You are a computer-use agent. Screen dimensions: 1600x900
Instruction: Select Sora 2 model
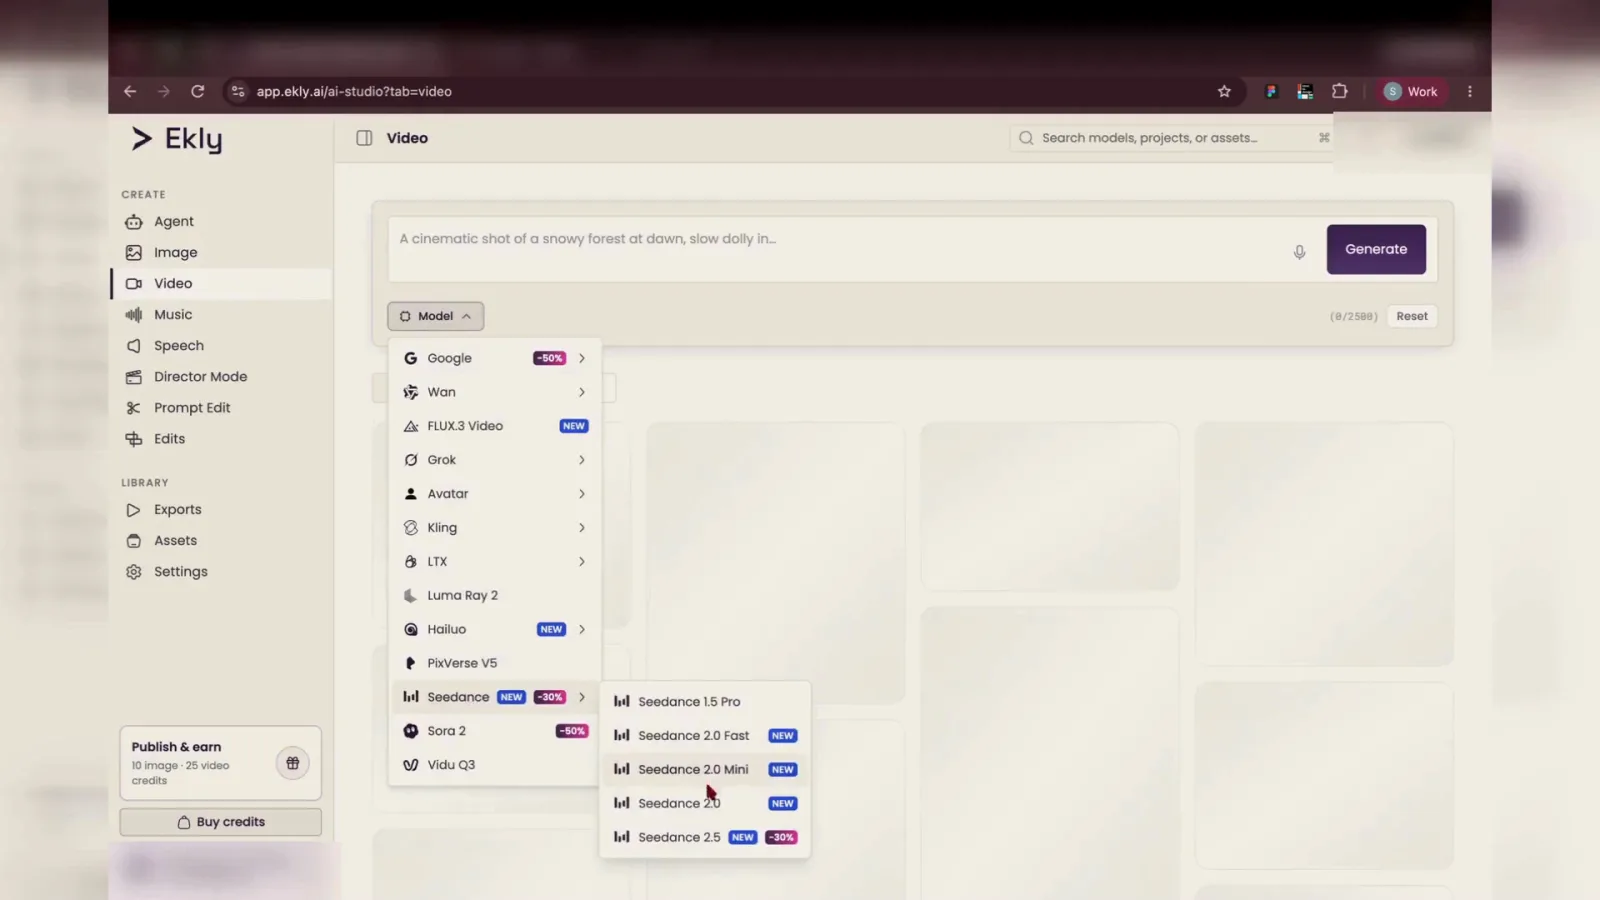click(x=495, y=731)
